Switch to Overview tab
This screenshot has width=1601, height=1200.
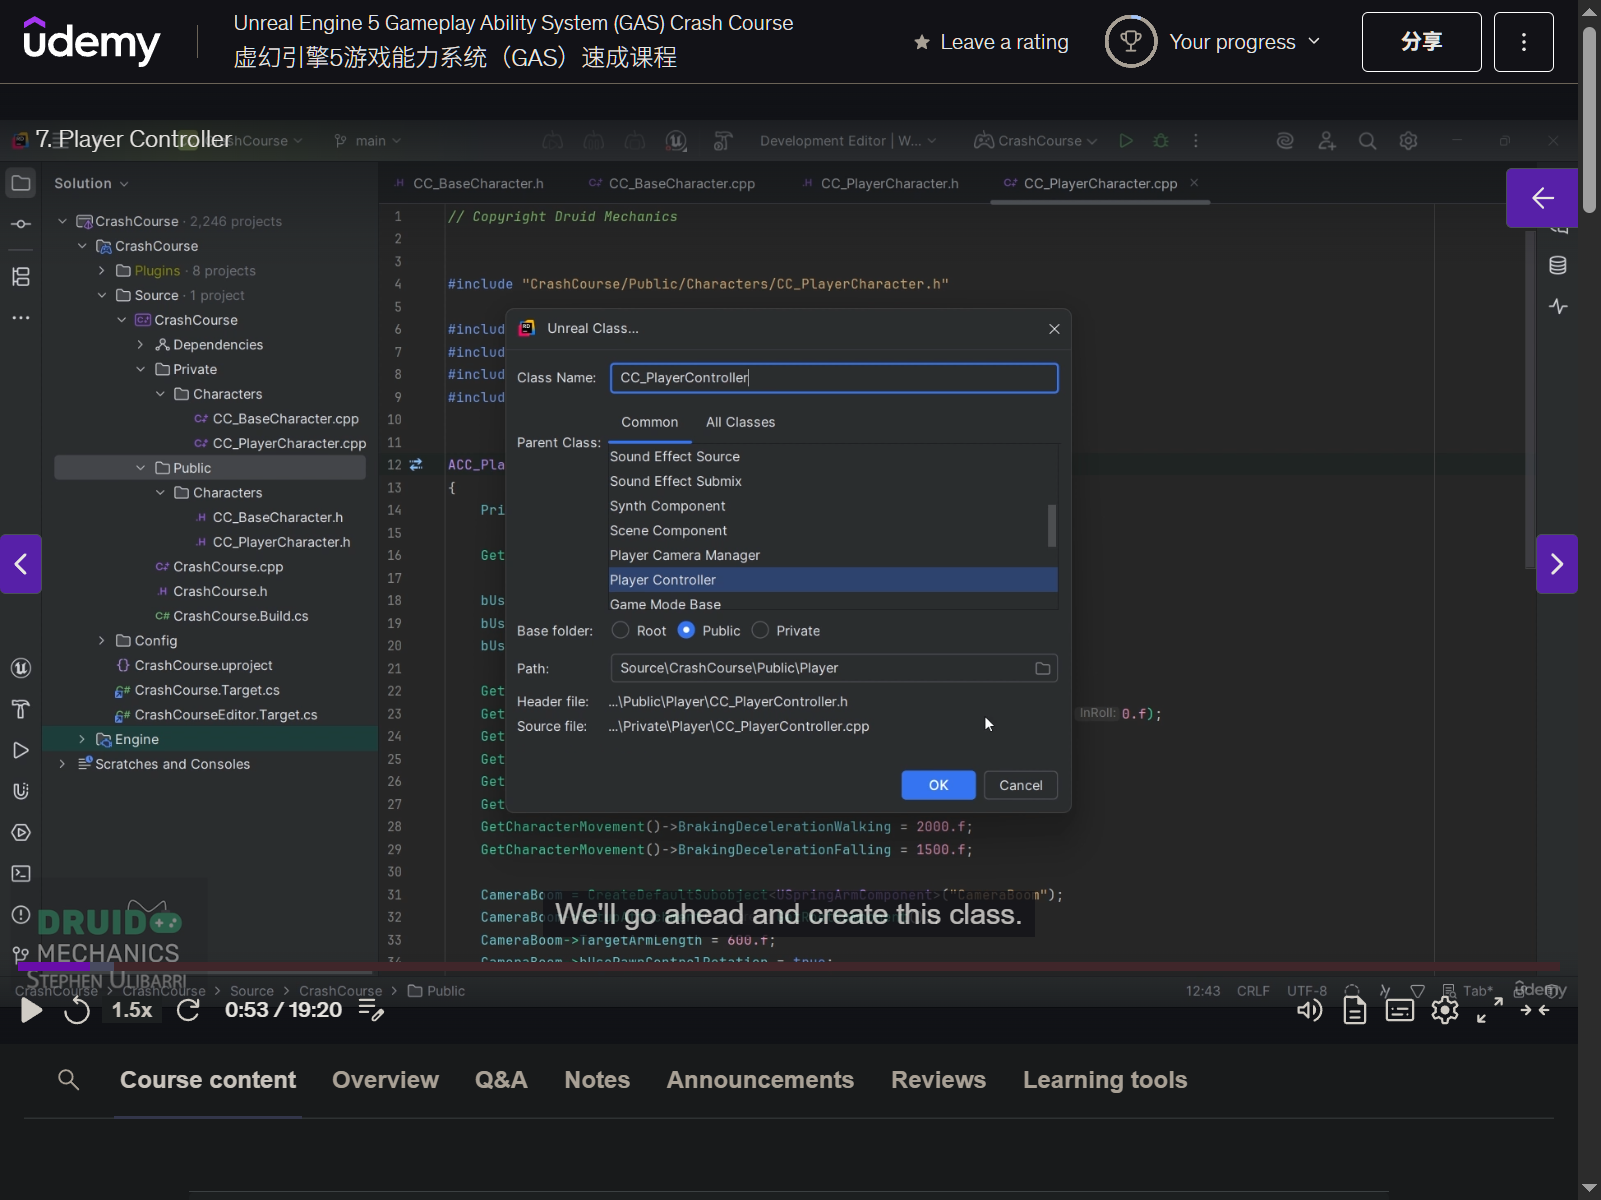[385, 1080]
